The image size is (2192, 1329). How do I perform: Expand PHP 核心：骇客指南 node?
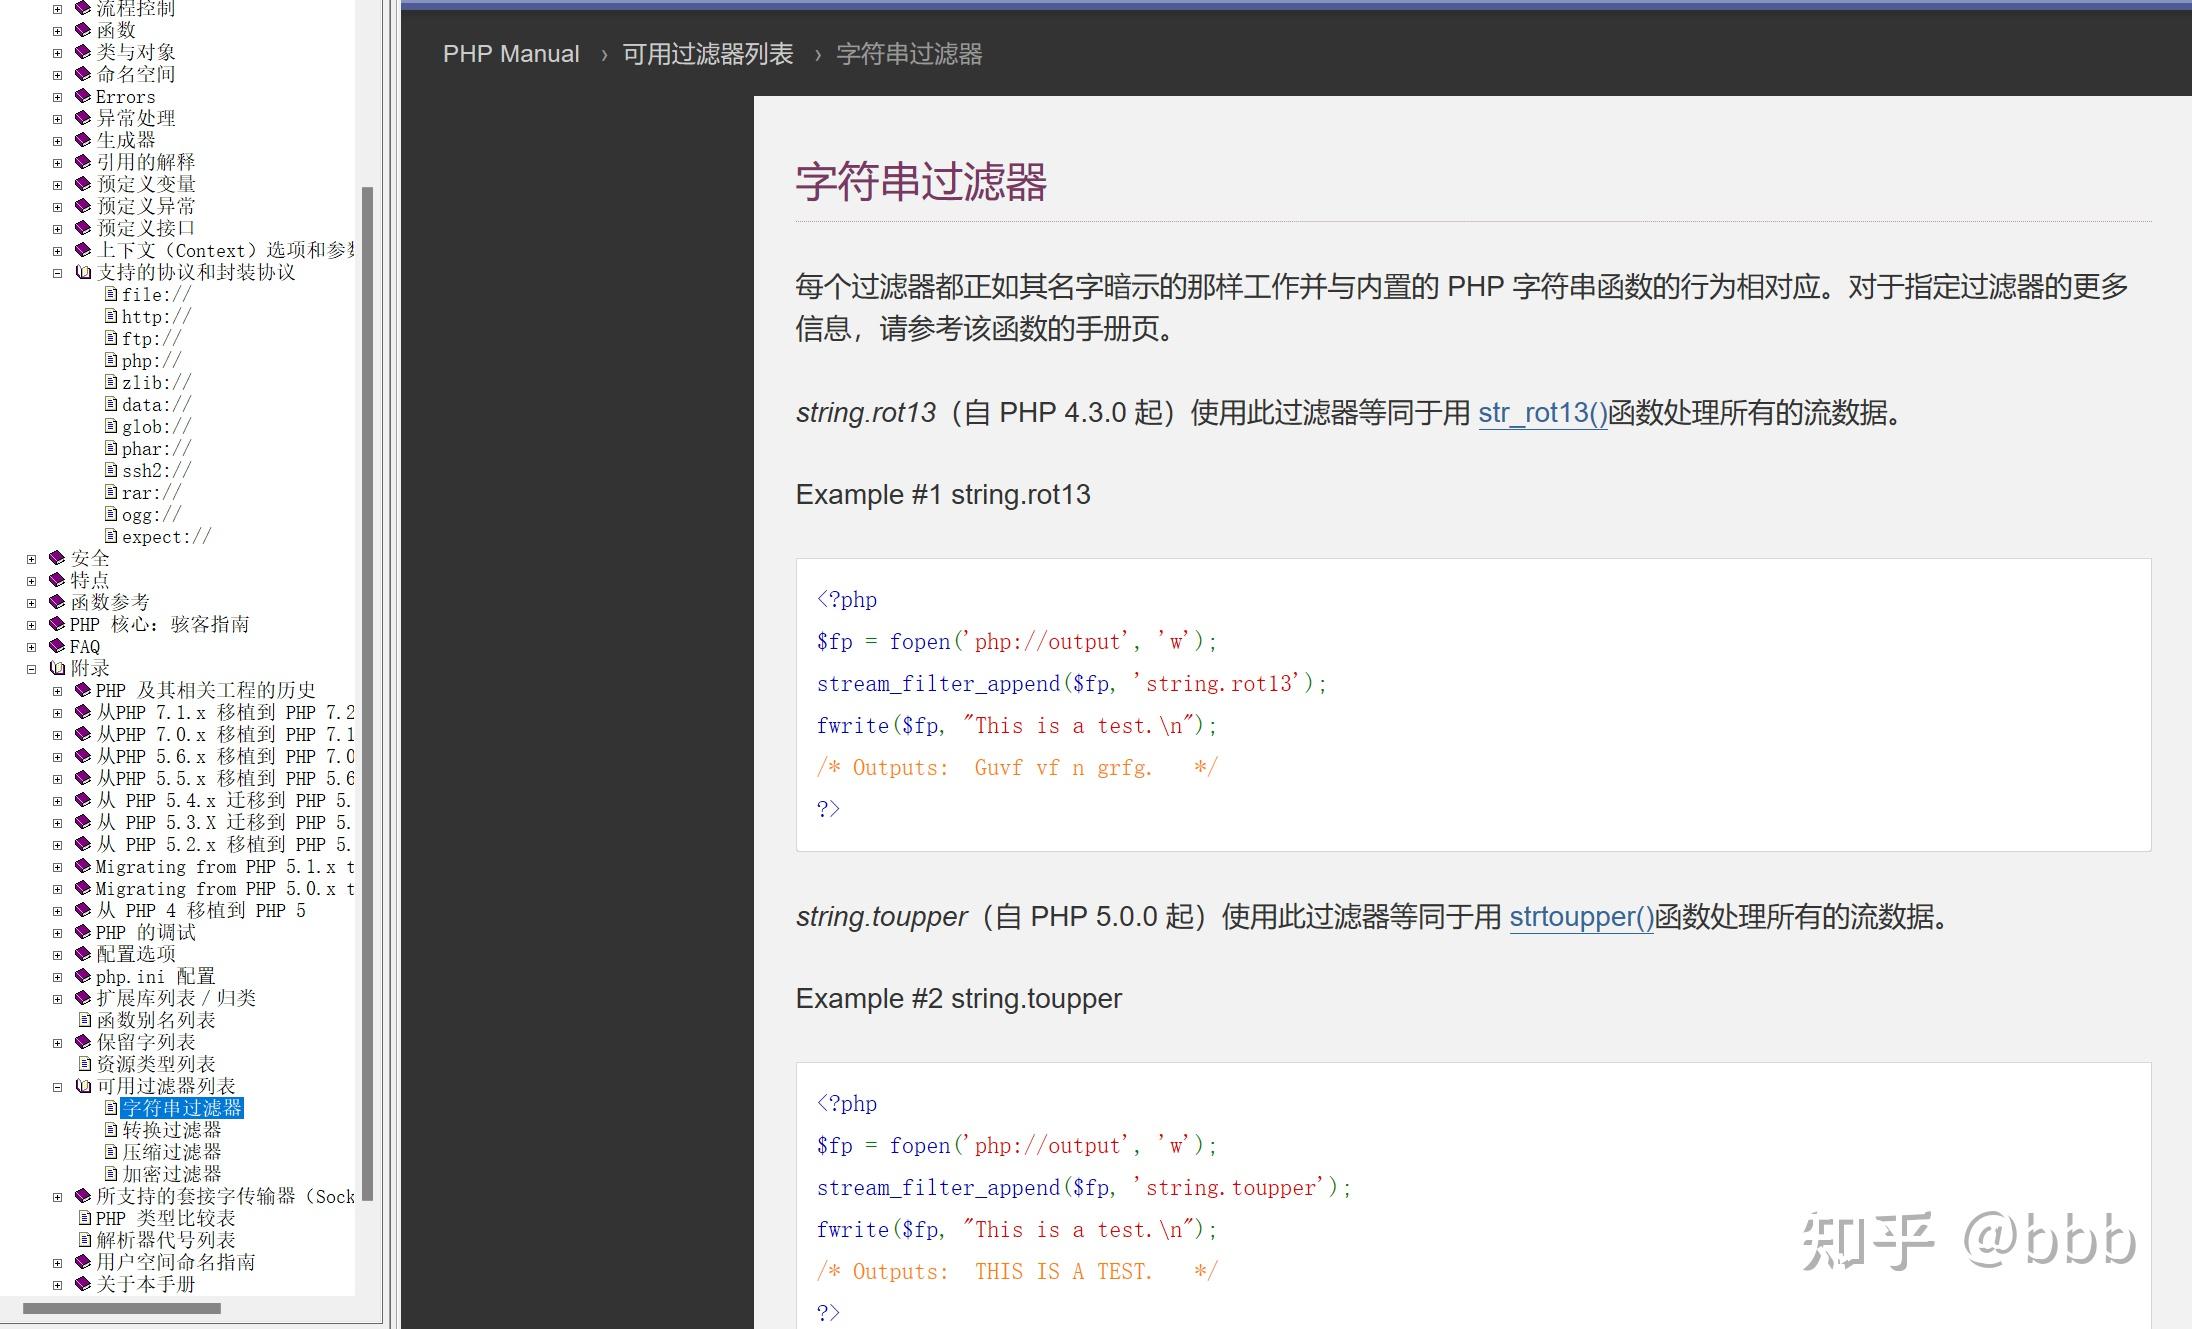31,624
